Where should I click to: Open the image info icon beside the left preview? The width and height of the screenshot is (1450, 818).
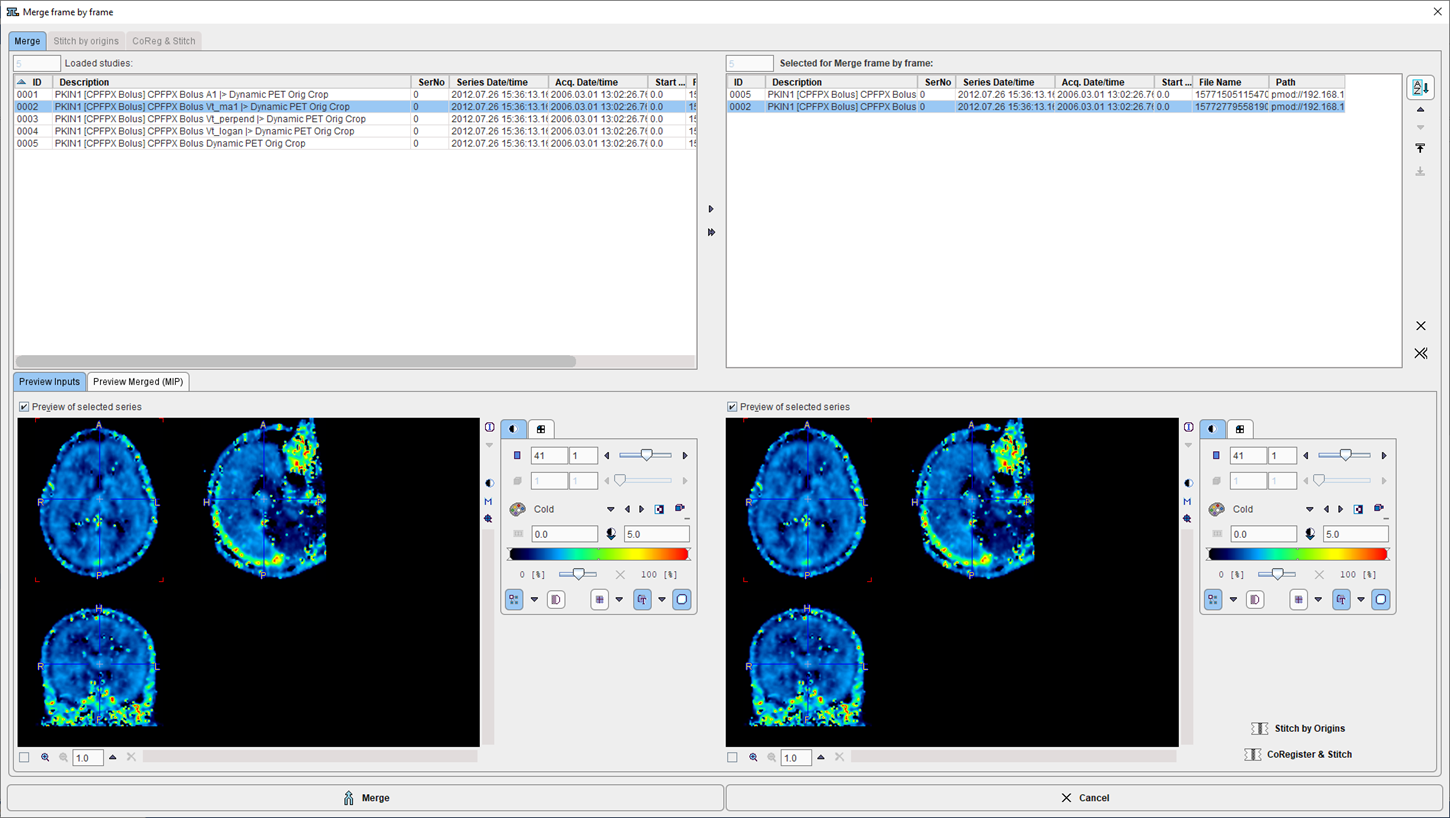489,427
